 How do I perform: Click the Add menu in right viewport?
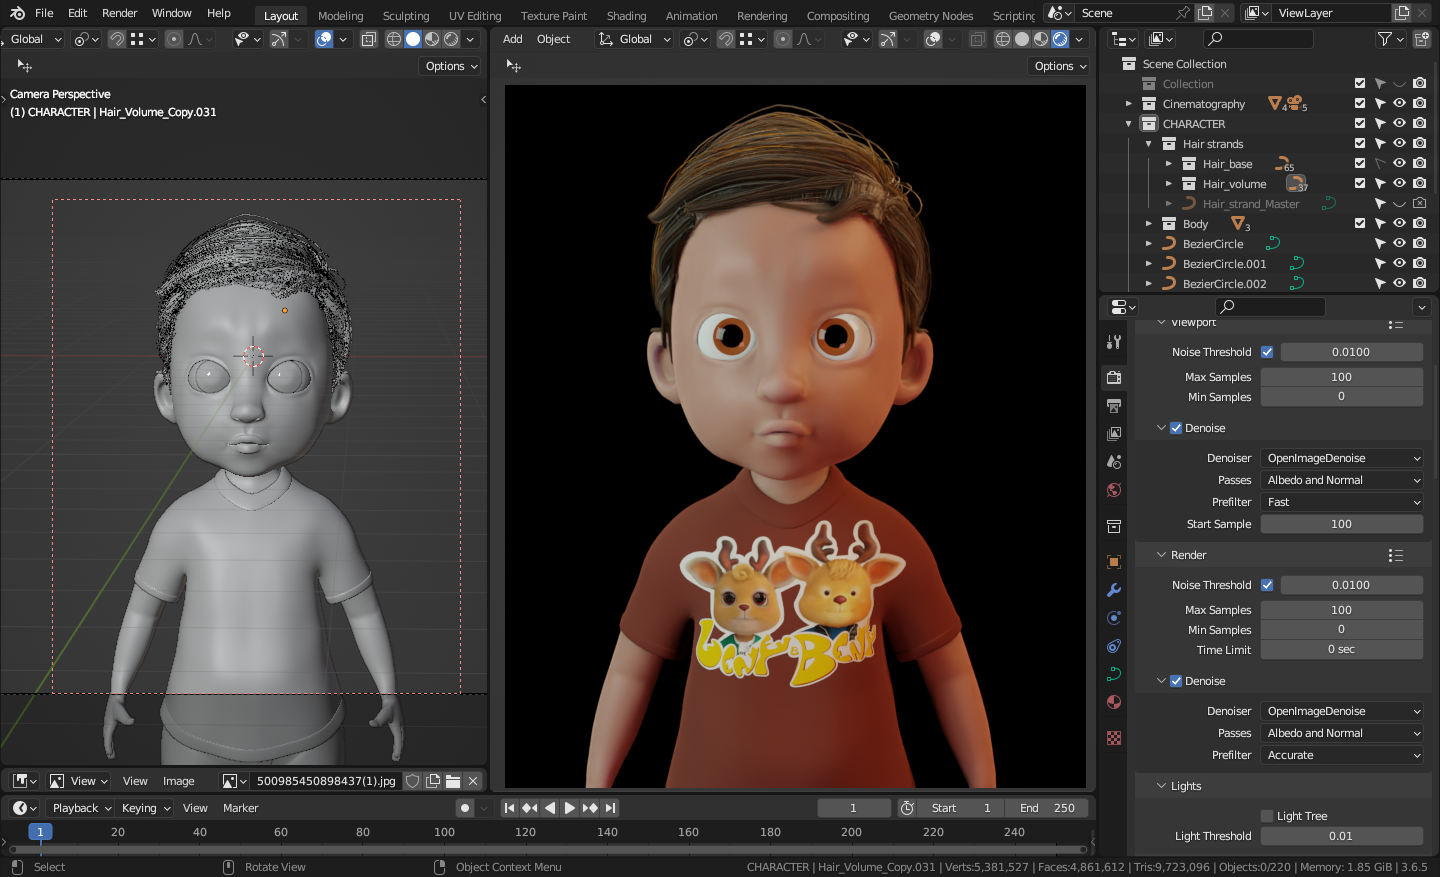point(512,39)
